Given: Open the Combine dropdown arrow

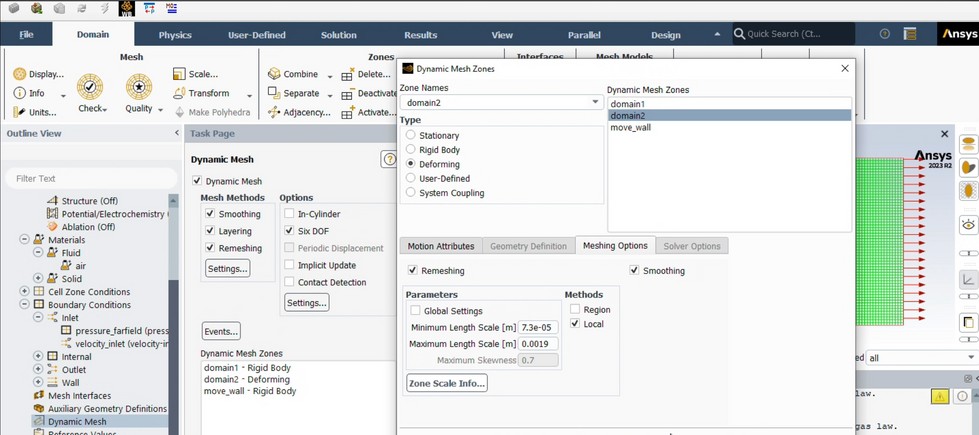Looking at the screenshot, I should 330,77.
